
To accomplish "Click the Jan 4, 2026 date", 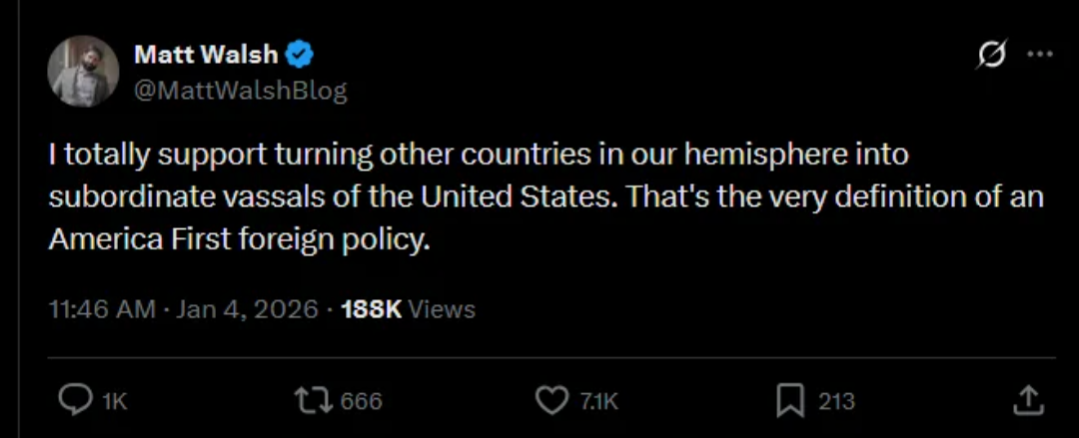I will click(x=248, y=309).
